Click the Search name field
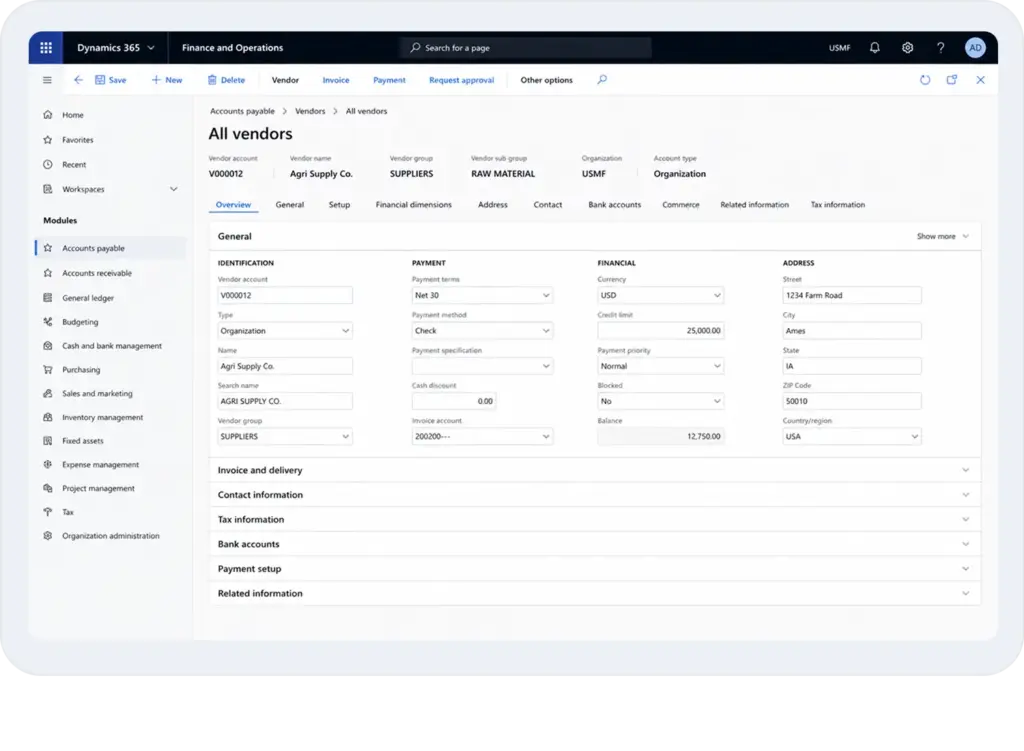1024x751 pixels. (x=285, y=401)
